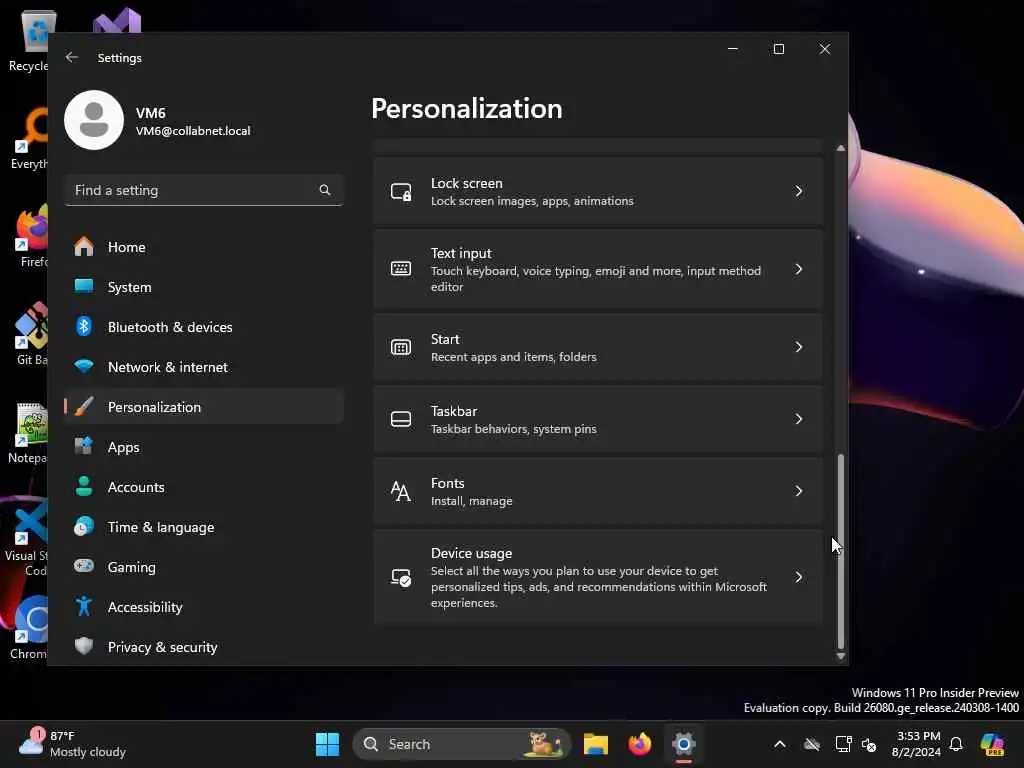Click the Bluetooth icon in sidebar

(84, 327)
